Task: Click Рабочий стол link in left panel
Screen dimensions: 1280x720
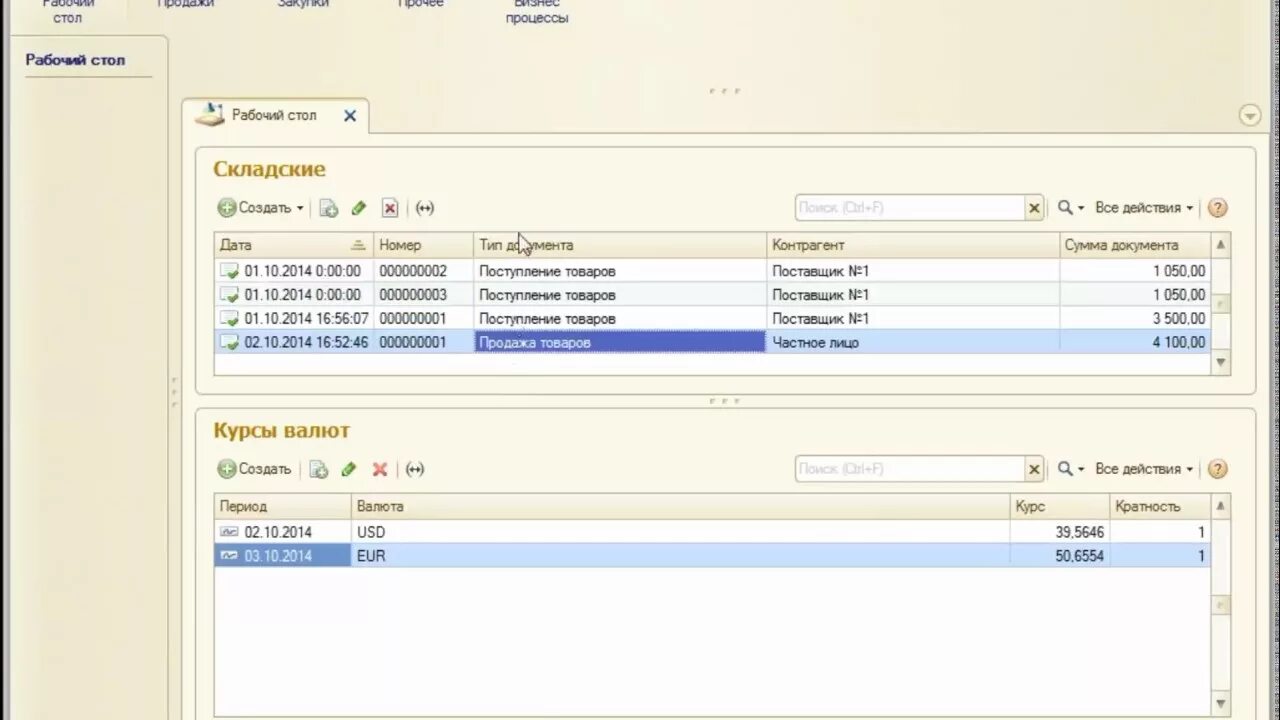Action: 75,60
